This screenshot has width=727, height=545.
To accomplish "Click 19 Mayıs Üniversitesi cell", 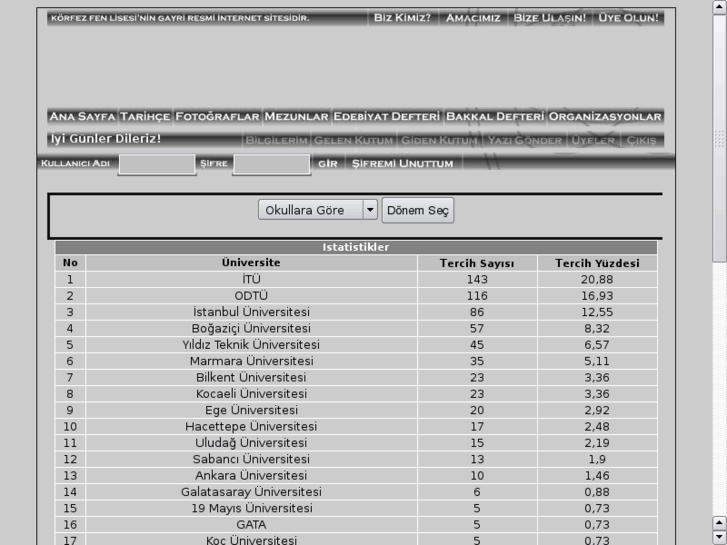I will (251, 508).
